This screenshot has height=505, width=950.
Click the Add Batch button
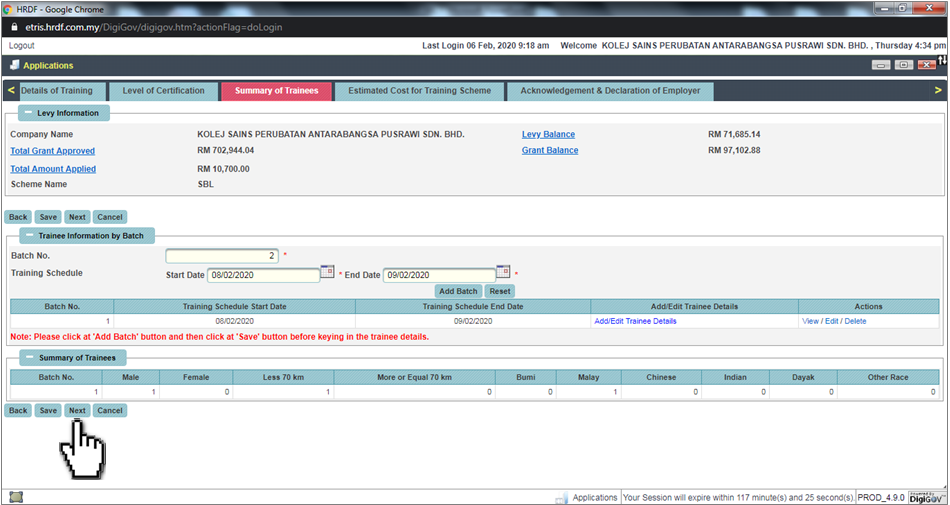pos(458,291)
